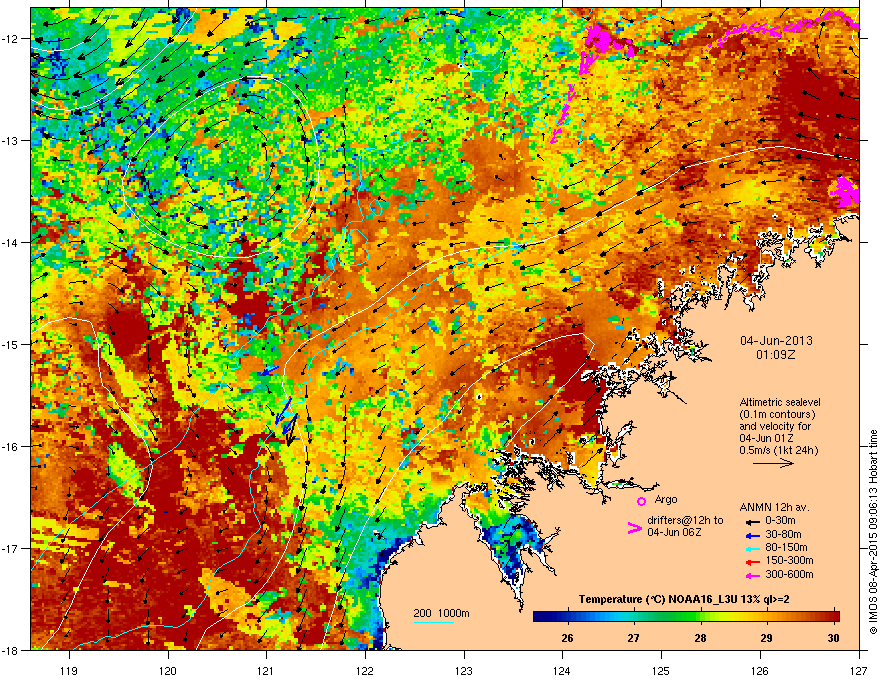Click the magenta Argo circle symbol in legend
The width and height of the screenshot is (880, 680).
click(x=641, y=501)
